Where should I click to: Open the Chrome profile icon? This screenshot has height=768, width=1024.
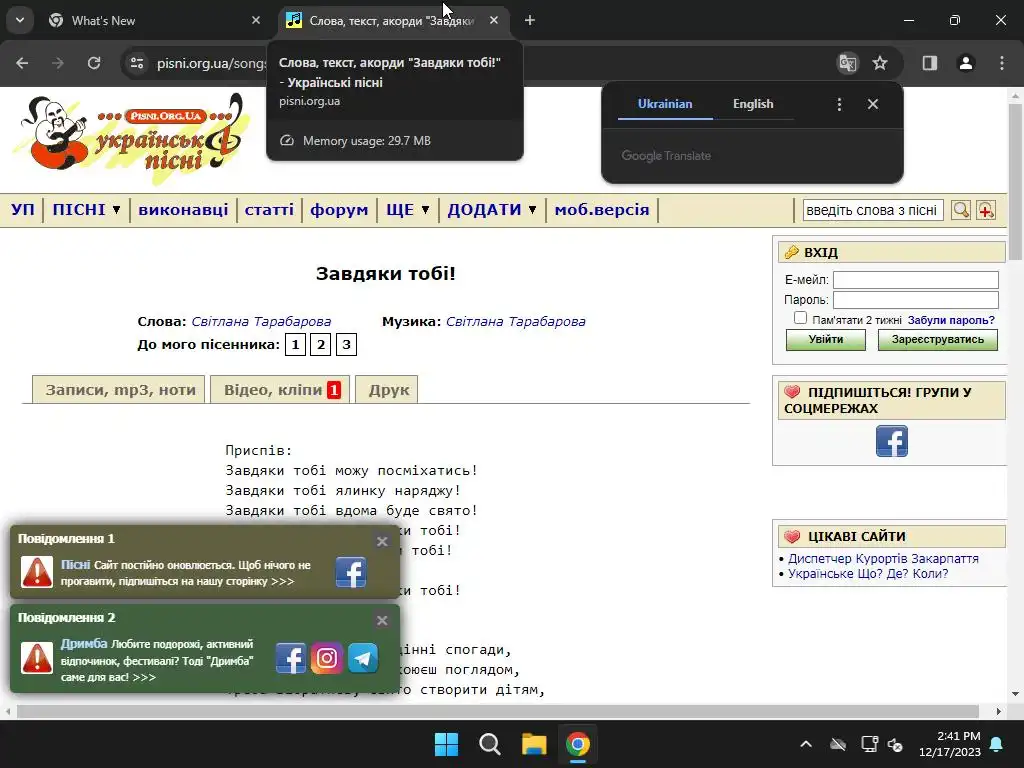pos(966,63)
